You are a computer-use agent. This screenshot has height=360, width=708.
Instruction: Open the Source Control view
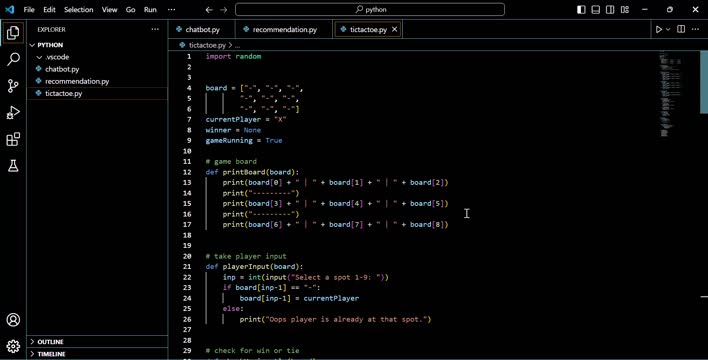coord(14,86)
